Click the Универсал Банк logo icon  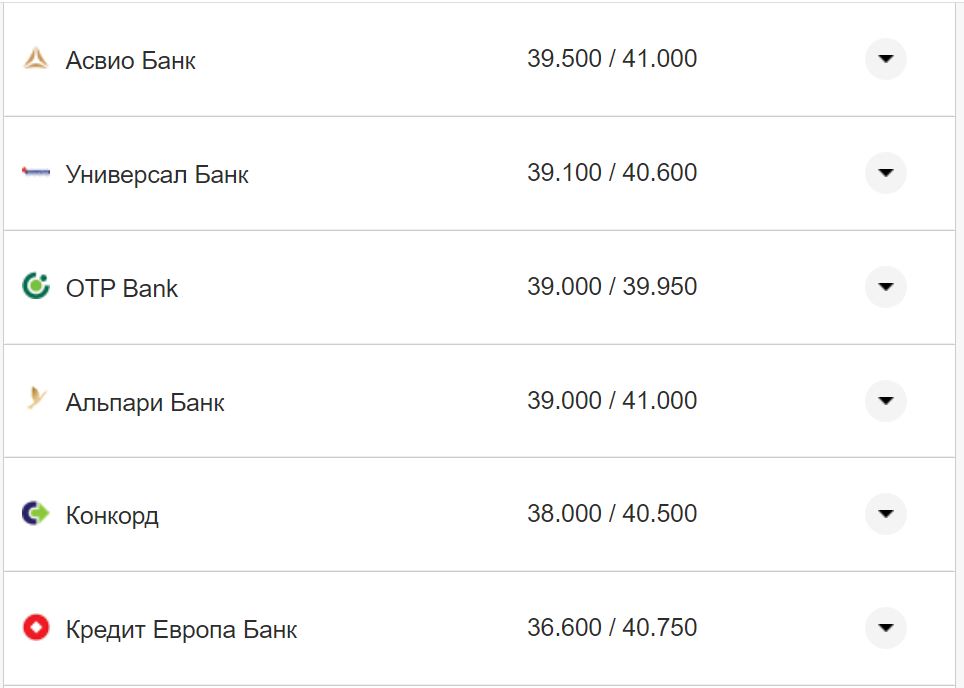pyautogui.click(x=36, y=173)
